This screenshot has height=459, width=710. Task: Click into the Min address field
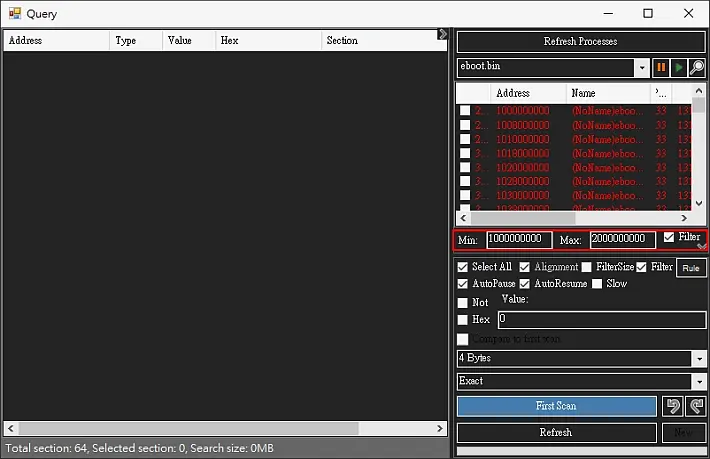tap(519, 239)
